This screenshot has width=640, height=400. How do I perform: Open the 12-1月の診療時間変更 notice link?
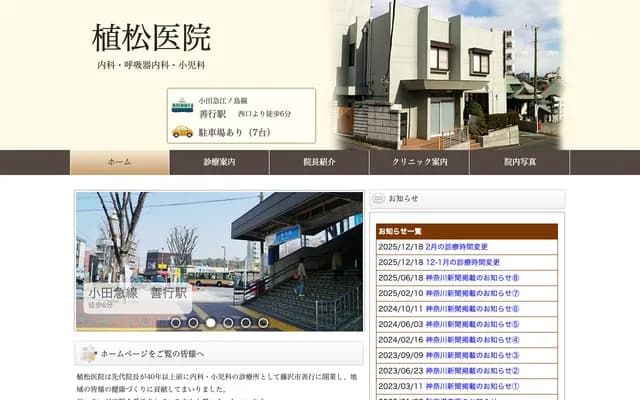pos(463,262)
